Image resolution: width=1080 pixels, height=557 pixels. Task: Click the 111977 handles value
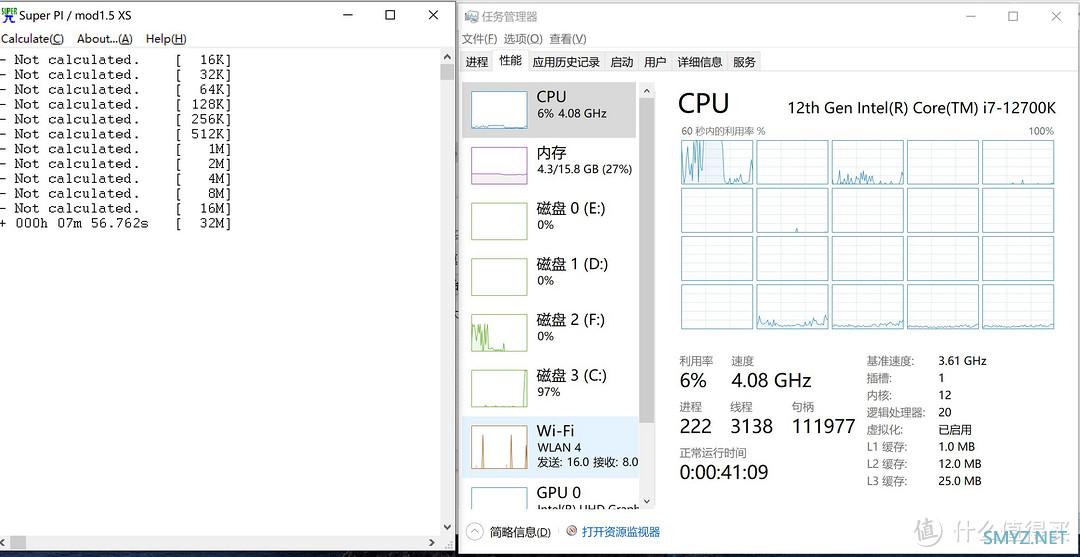pyautogui.click(x=823, y=427)
